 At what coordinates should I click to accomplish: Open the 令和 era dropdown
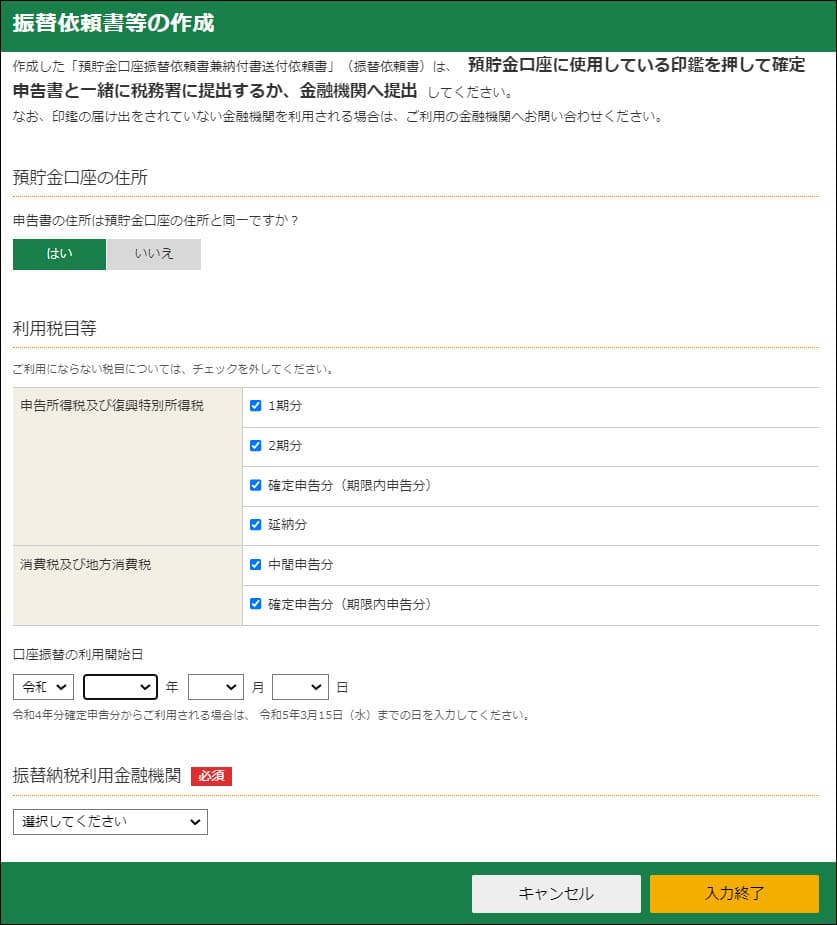click(44, 687)
